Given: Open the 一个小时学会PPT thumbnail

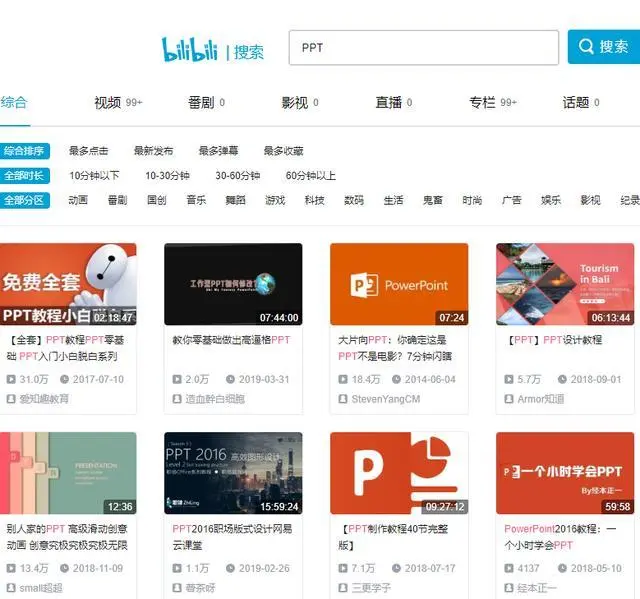Looking at the screenshot, I should [x=565, y=473].
